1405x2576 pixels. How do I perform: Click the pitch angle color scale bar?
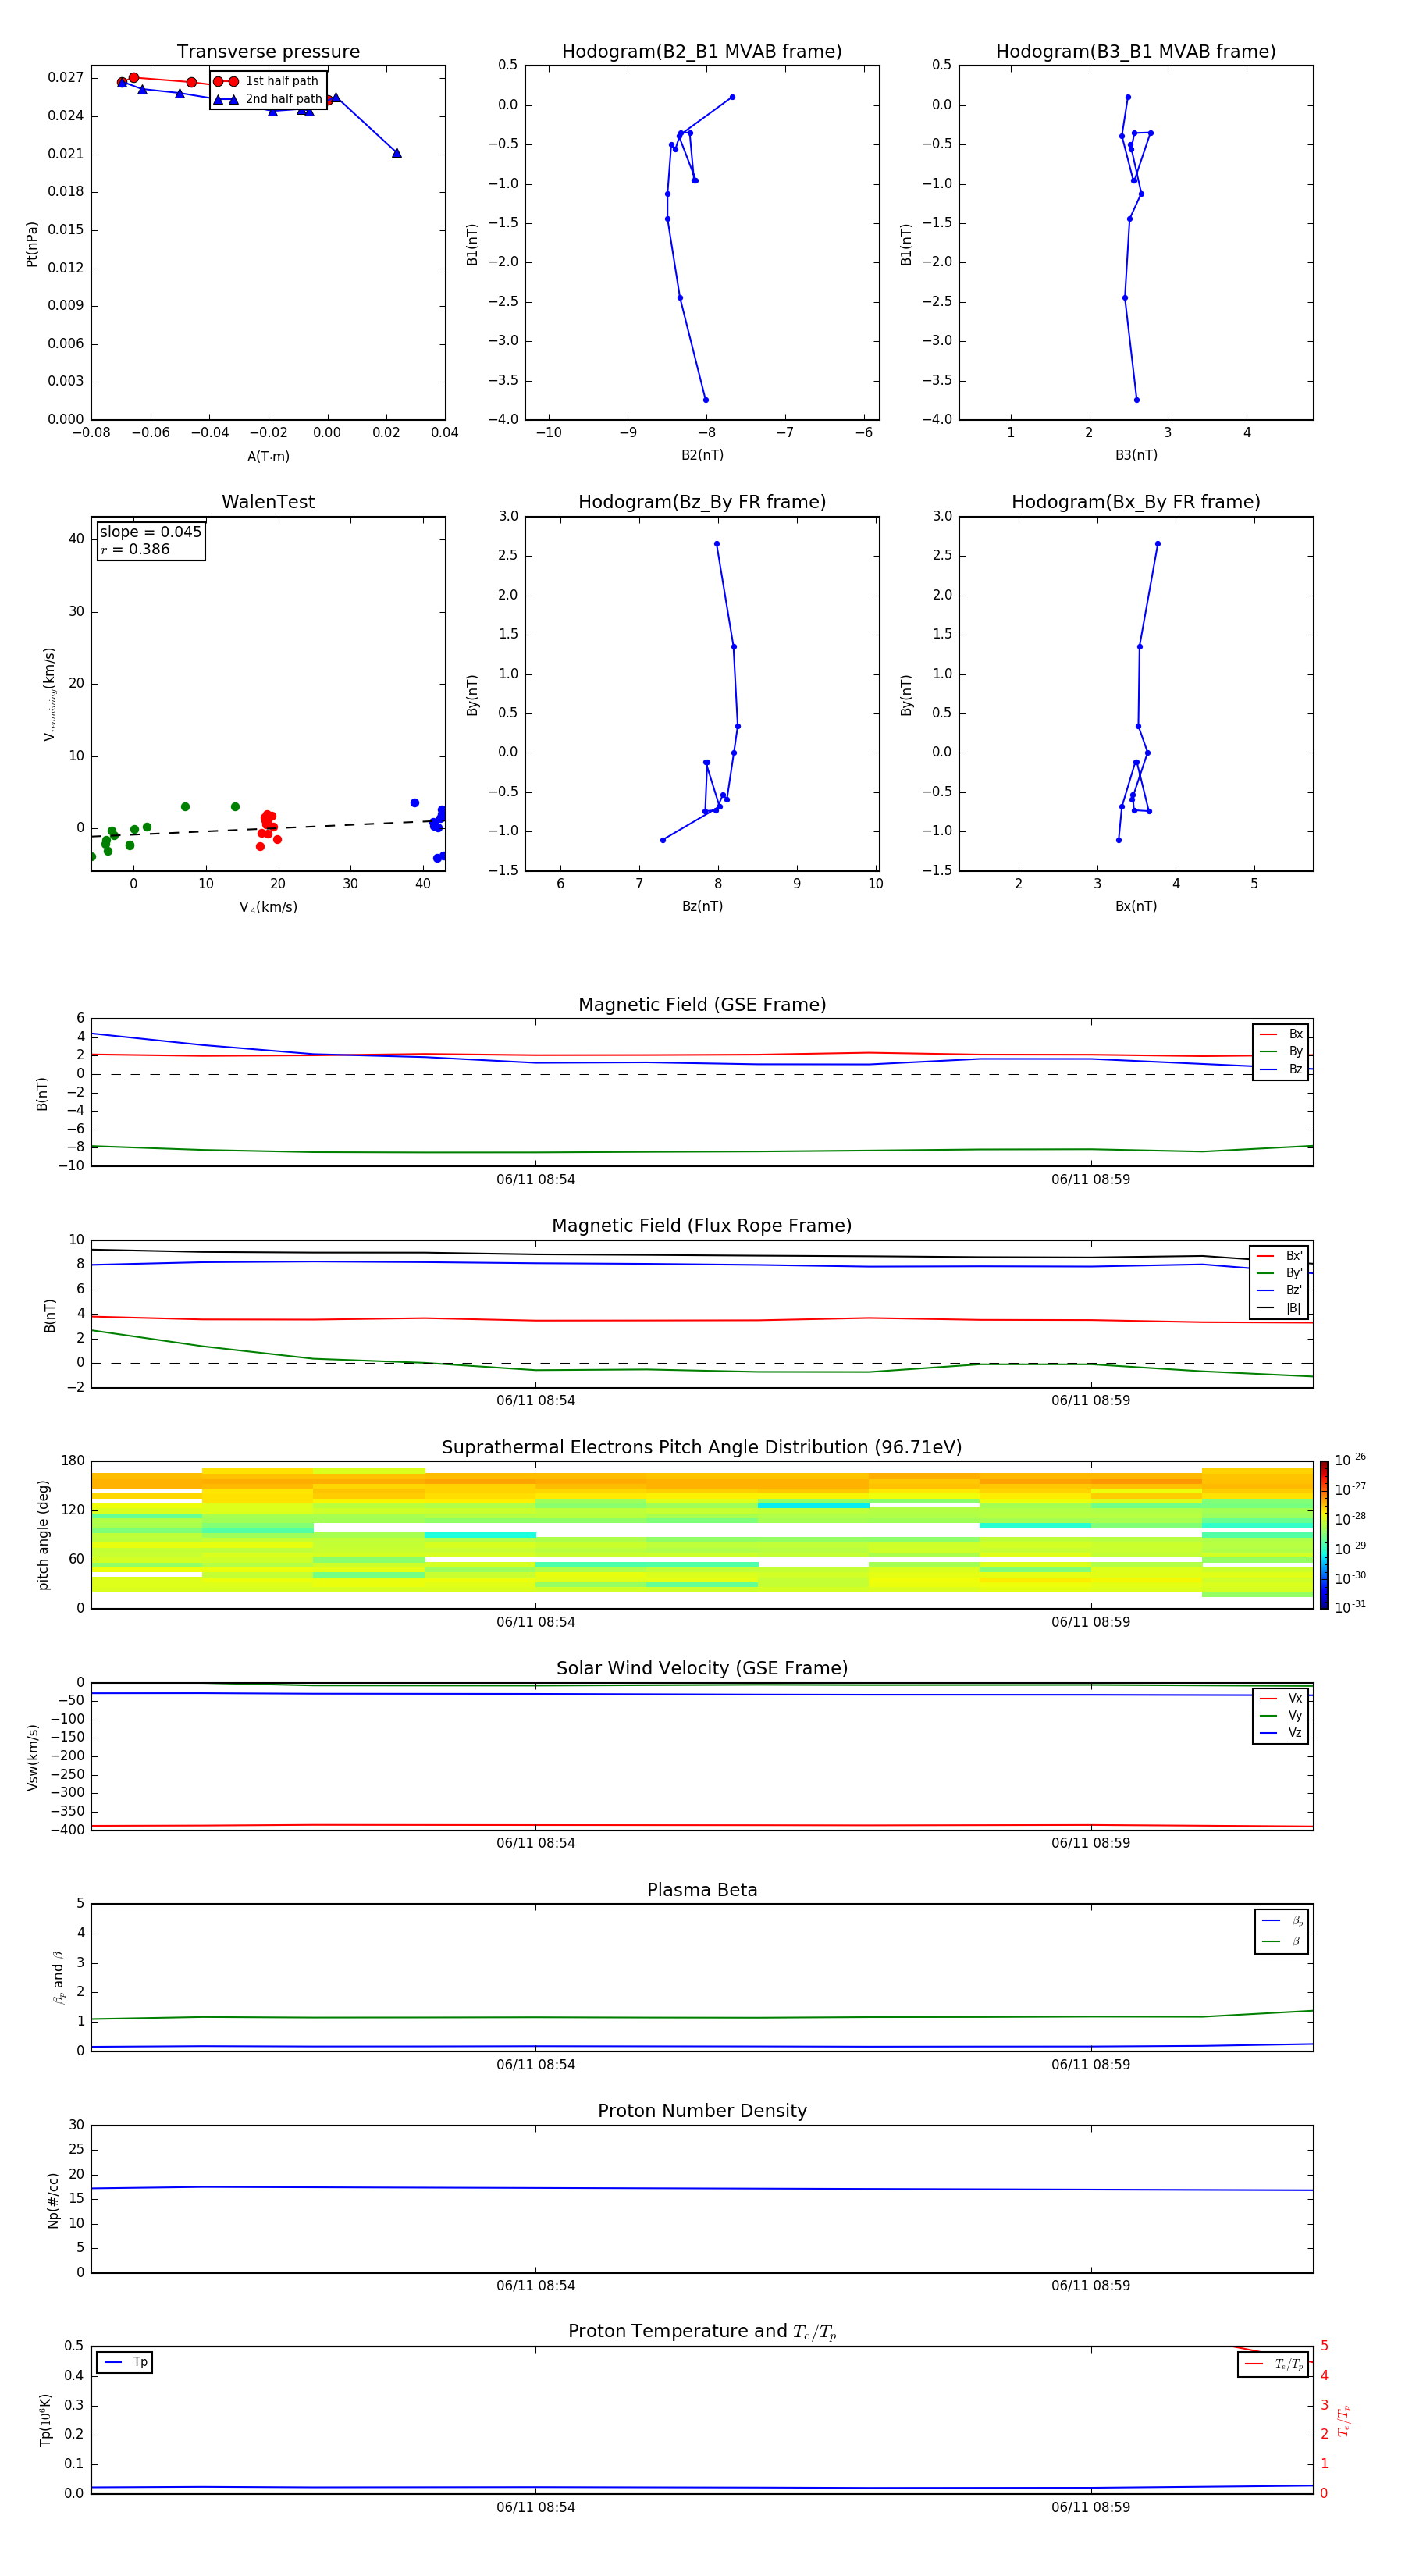click(x=1324, y=1535)
